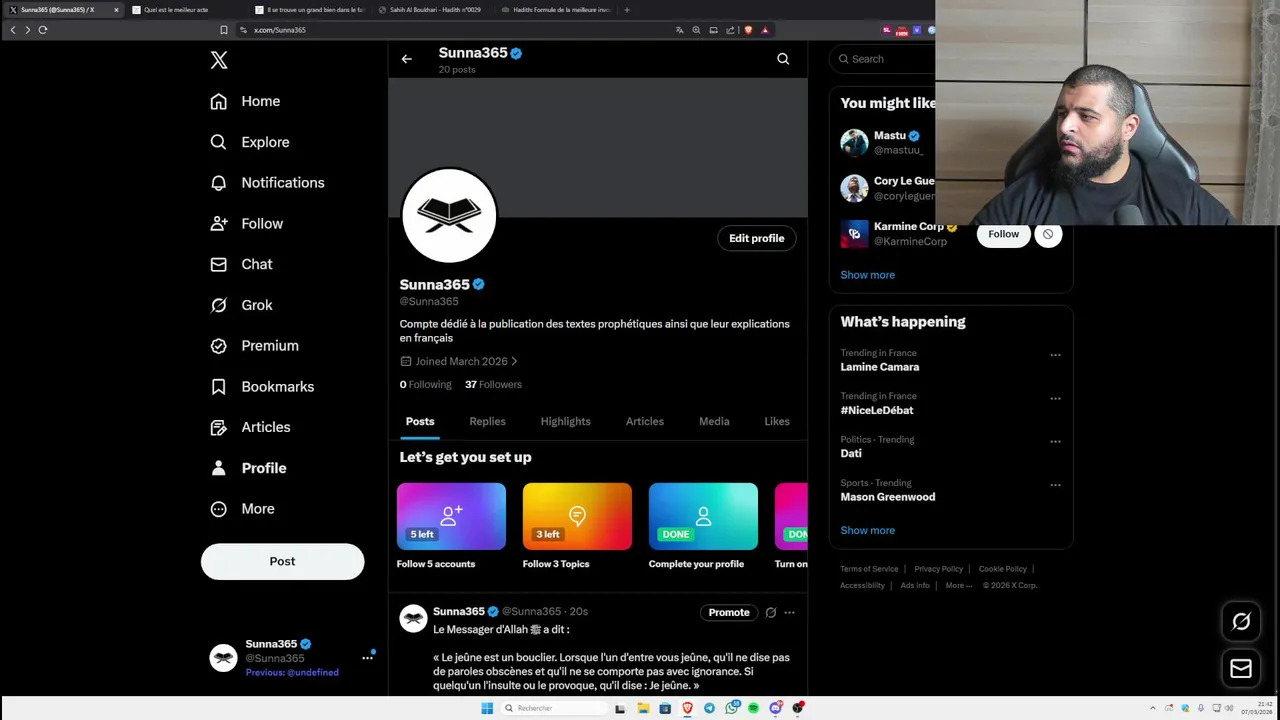This screenshot has height=720, width=1280.
Task: Open options for the Dati trend
Action: point(1055,442)
